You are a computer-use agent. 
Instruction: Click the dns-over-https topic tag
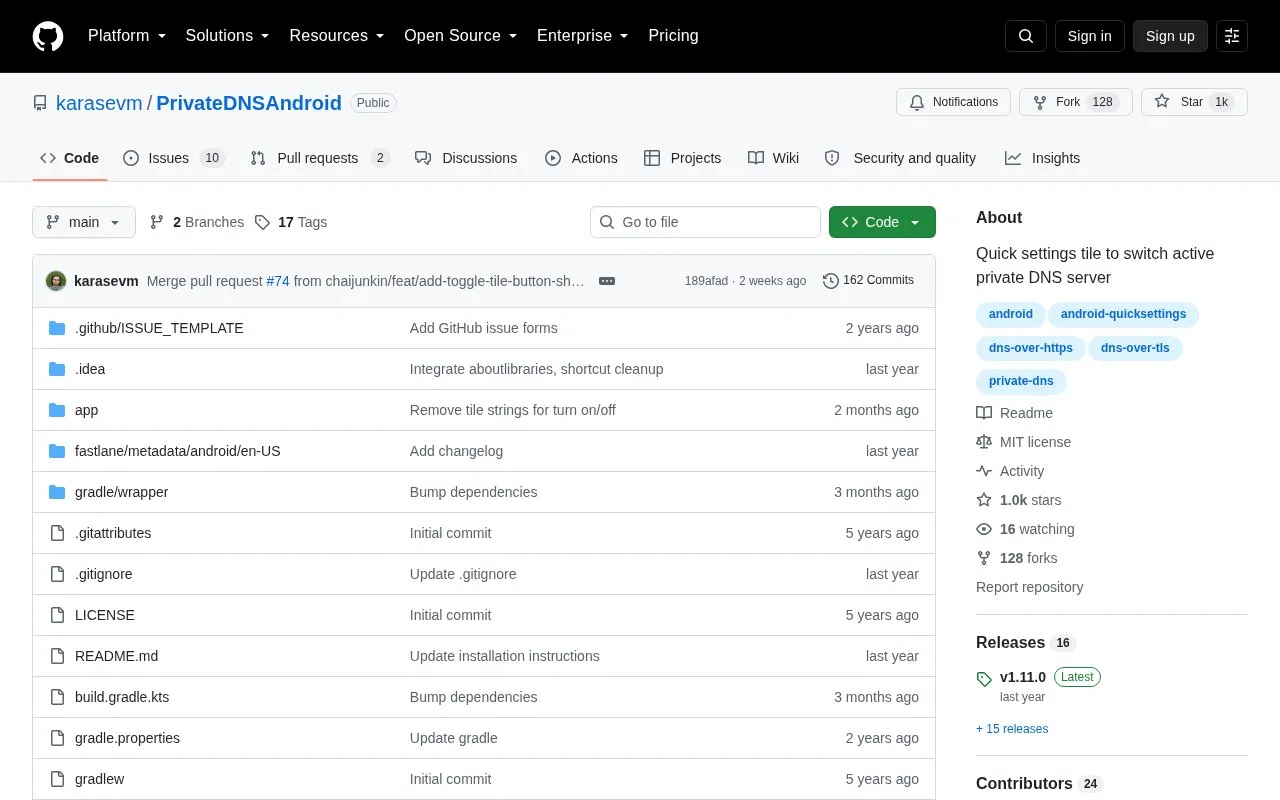coord(1030,348)
